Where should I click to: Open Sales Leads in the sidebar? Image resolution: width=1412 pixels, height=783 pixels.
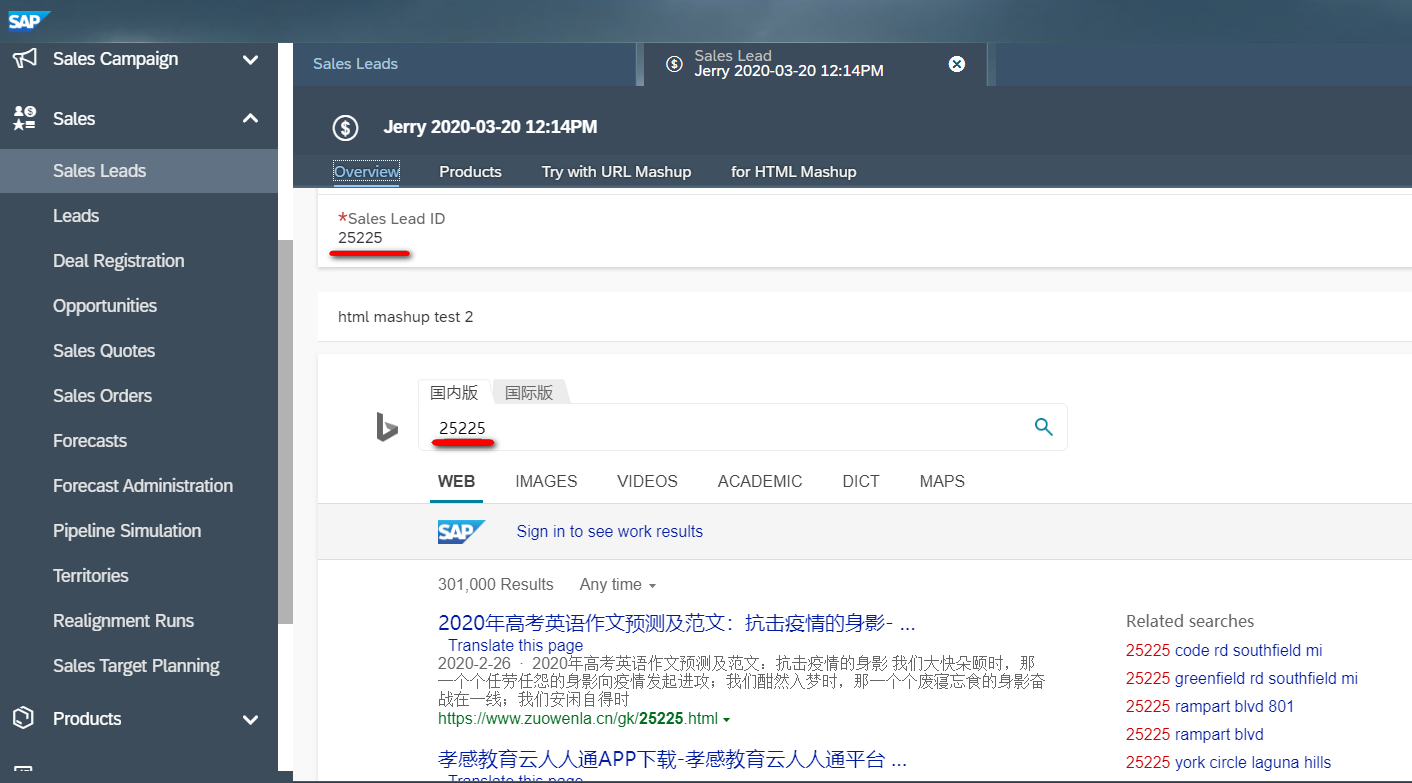click(139, 171)
